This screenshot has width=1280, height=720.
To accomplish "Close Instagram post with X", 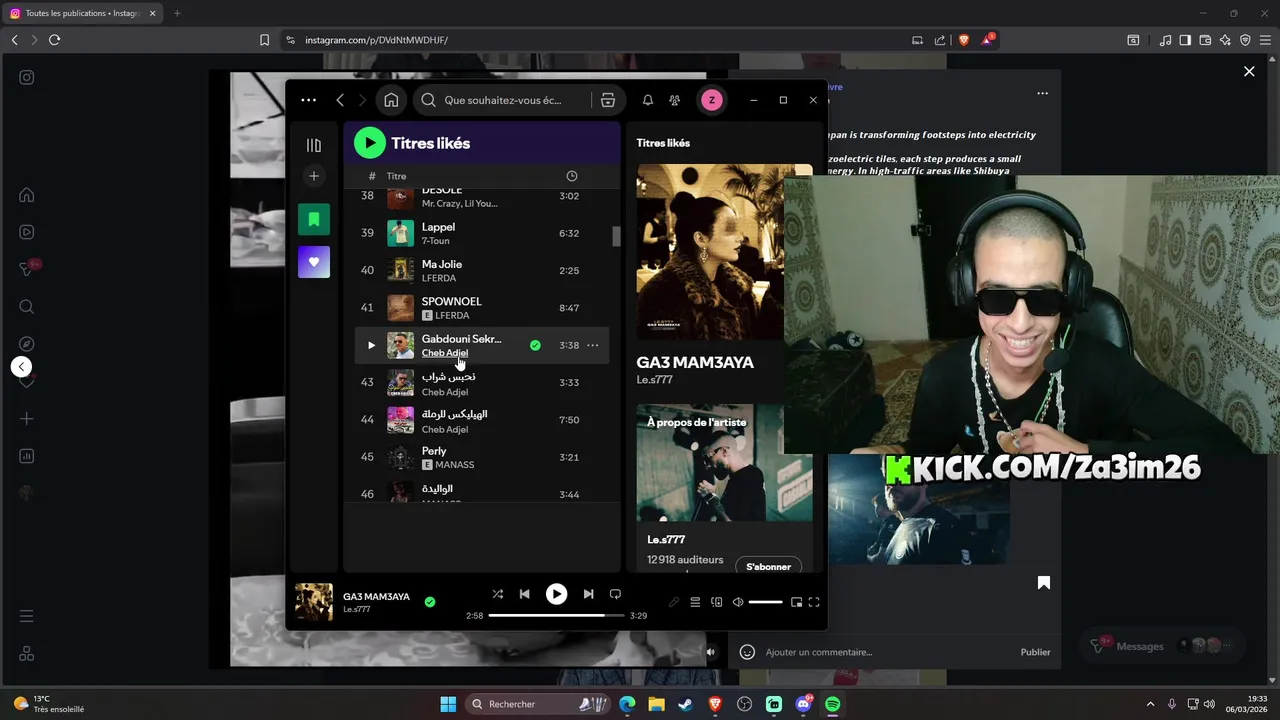I will 1249,71.
